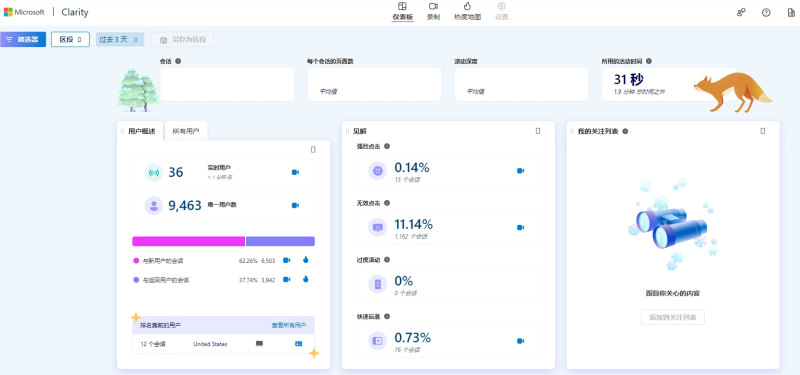Click magenta new-user segment of bar
Viewport: 800px width, 375px height.
[188, 241]
